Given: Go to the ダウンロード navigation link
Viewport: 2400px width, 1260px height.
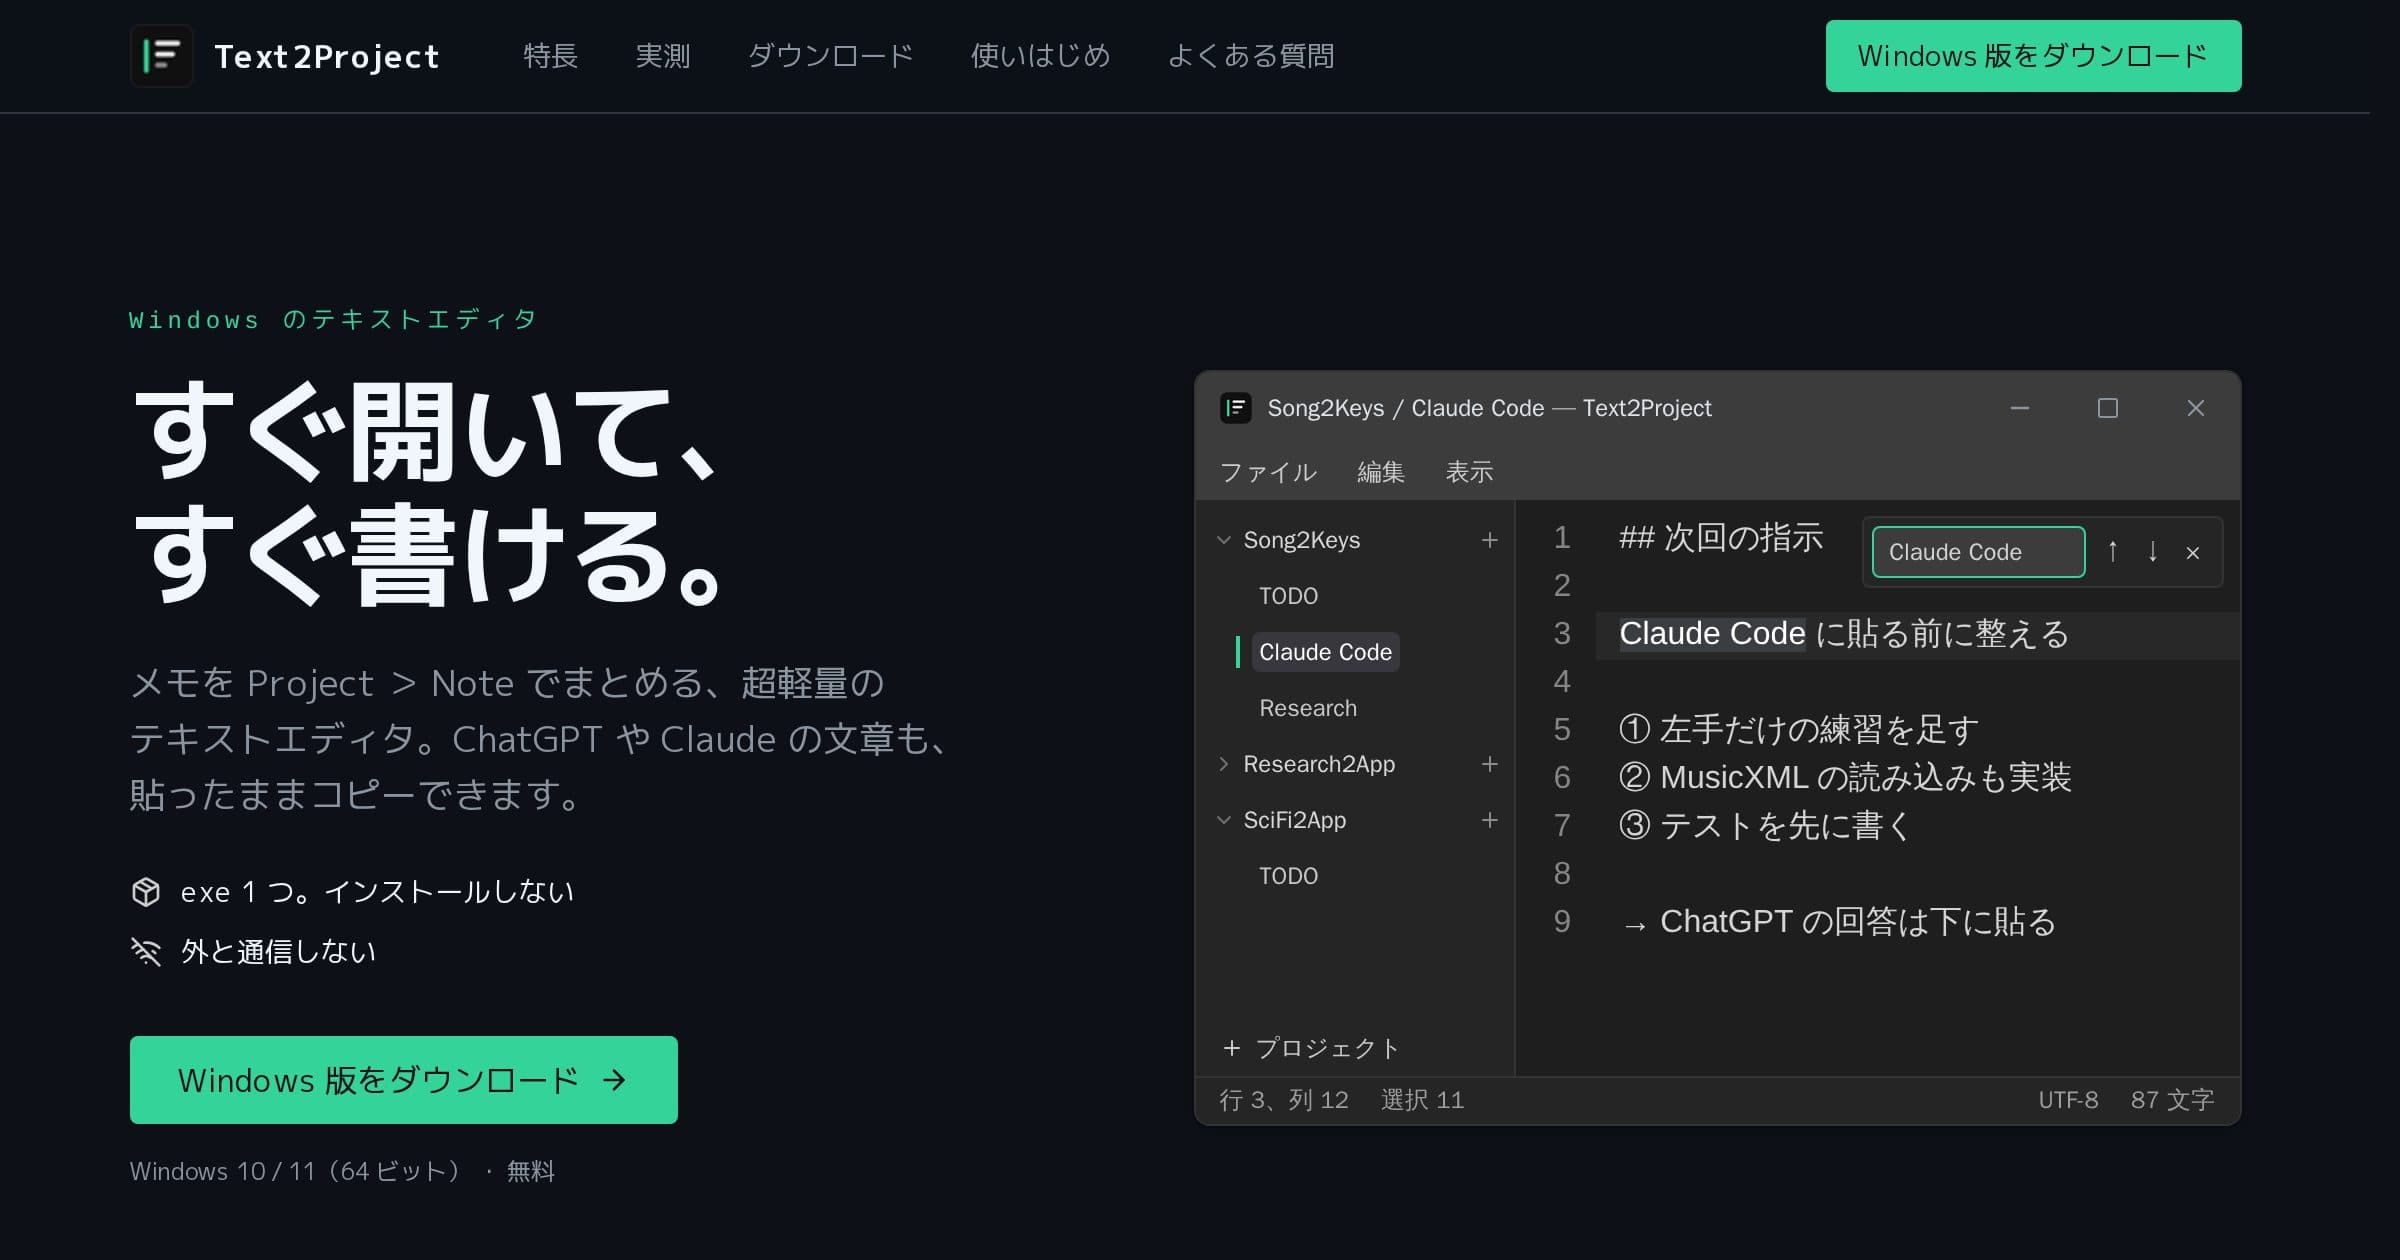Looking at the screenshot, I should tap(831, 56).
